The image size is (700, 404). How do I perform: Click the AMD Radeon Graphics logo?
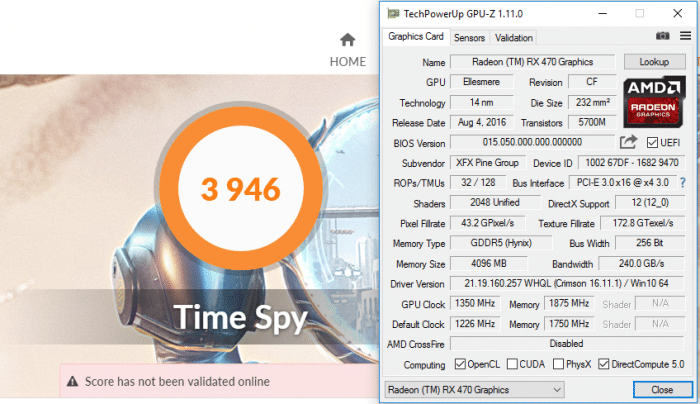click(654, 102)
